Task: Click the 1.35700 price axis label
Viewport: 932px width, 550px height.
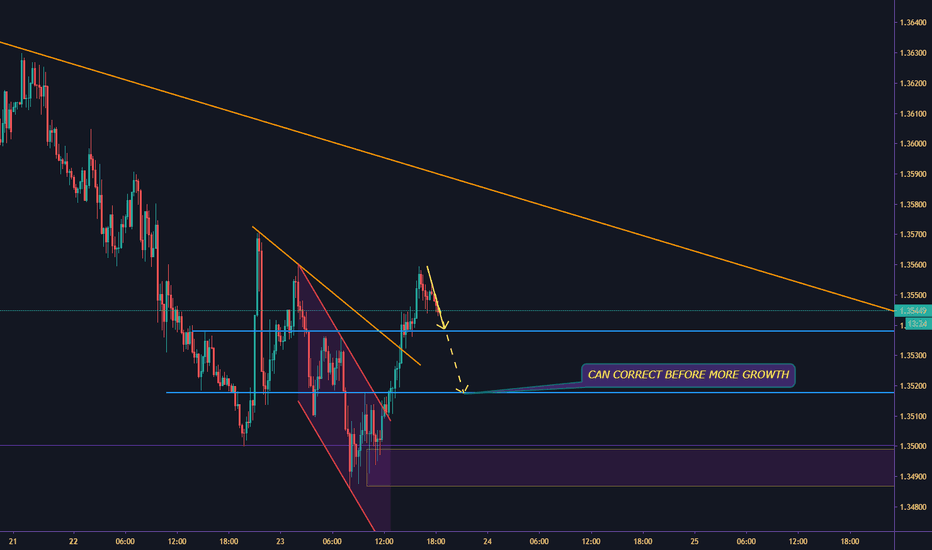Action: 913,234
